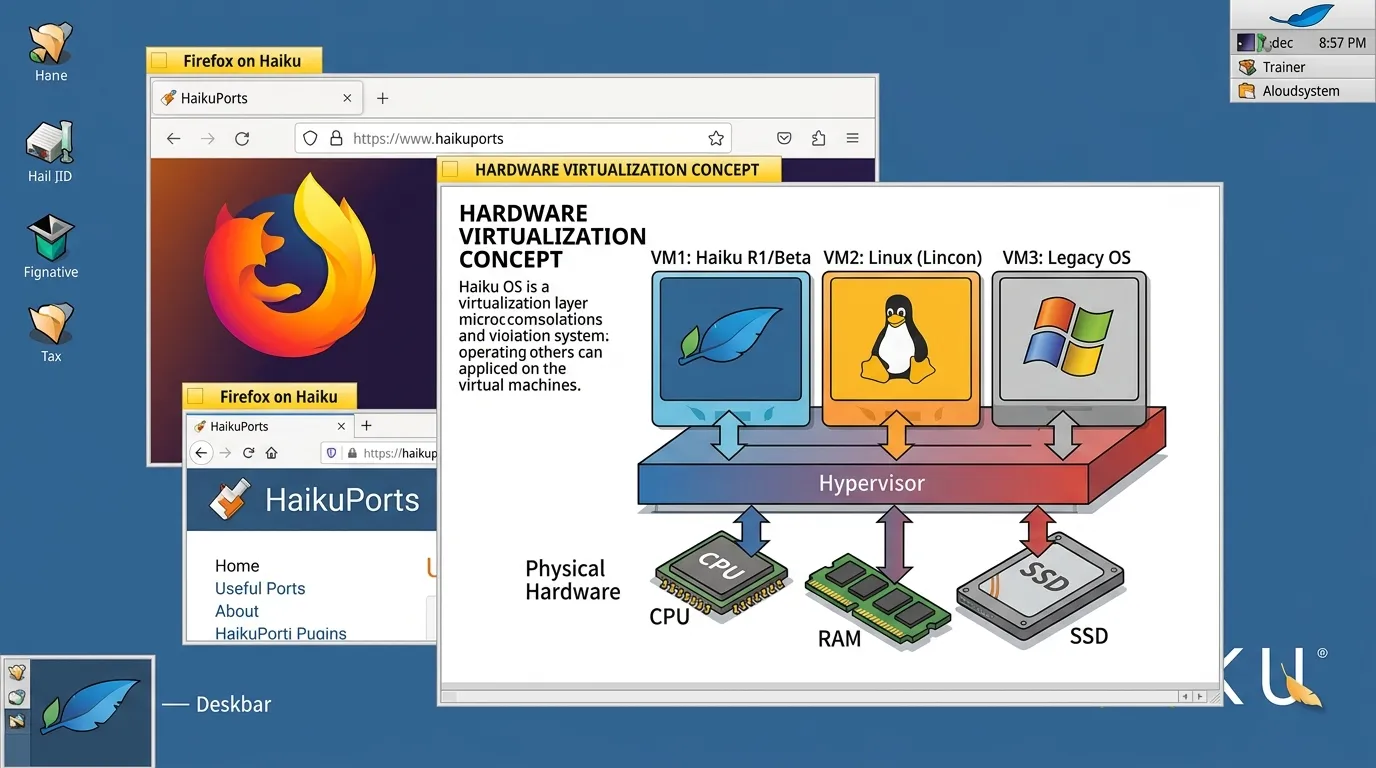Go forward in the small Firefox window
Screen dimensions: 1376x768
click(x=226, y=453)
